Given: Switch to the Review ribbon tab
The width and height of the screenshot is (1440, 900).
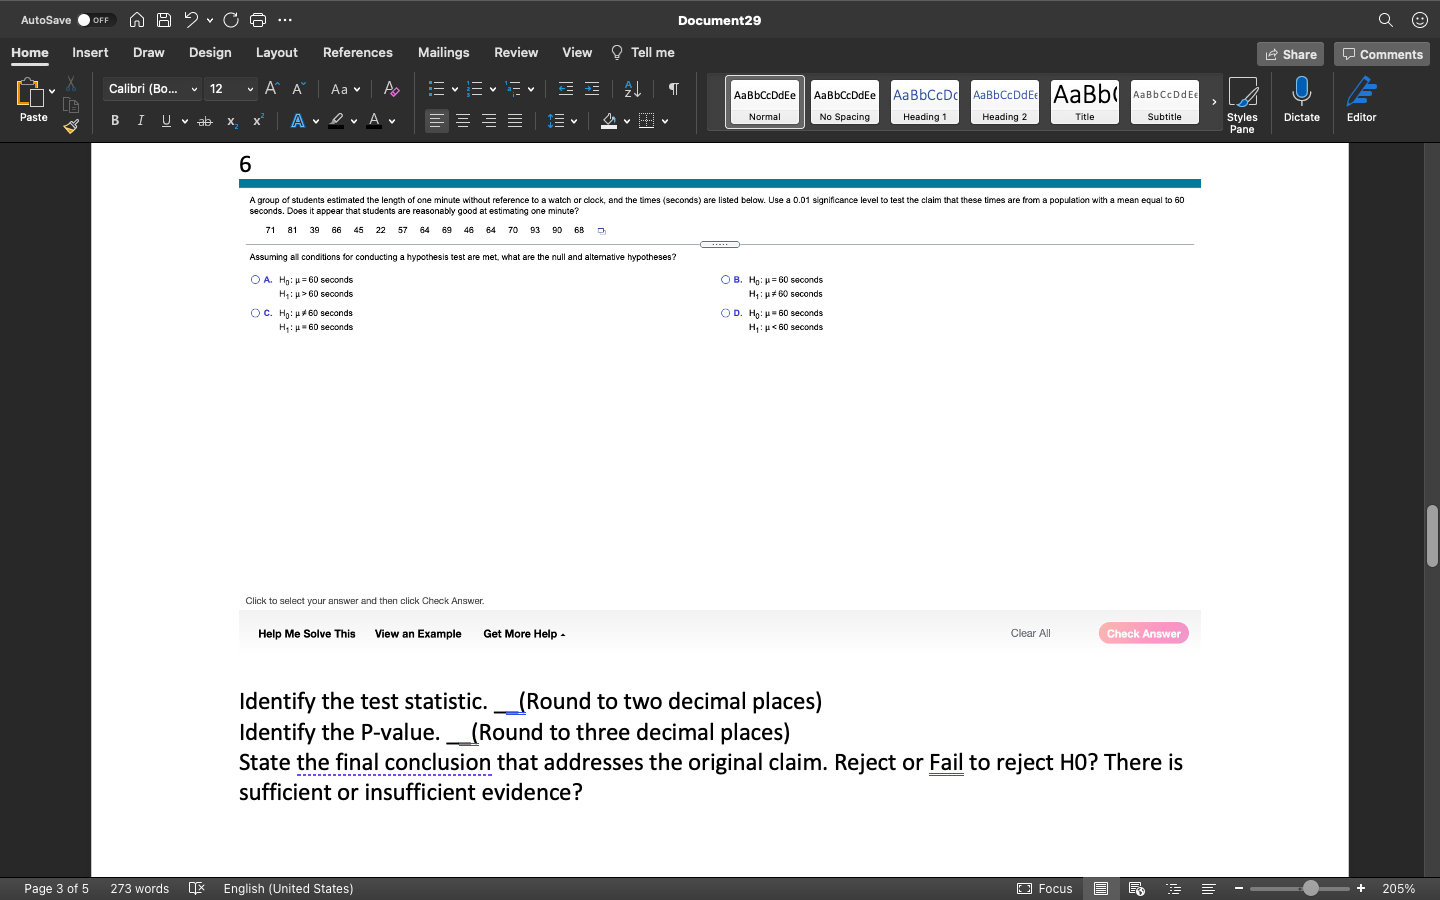Looking at the screenshot, I should tap(516, 52).
